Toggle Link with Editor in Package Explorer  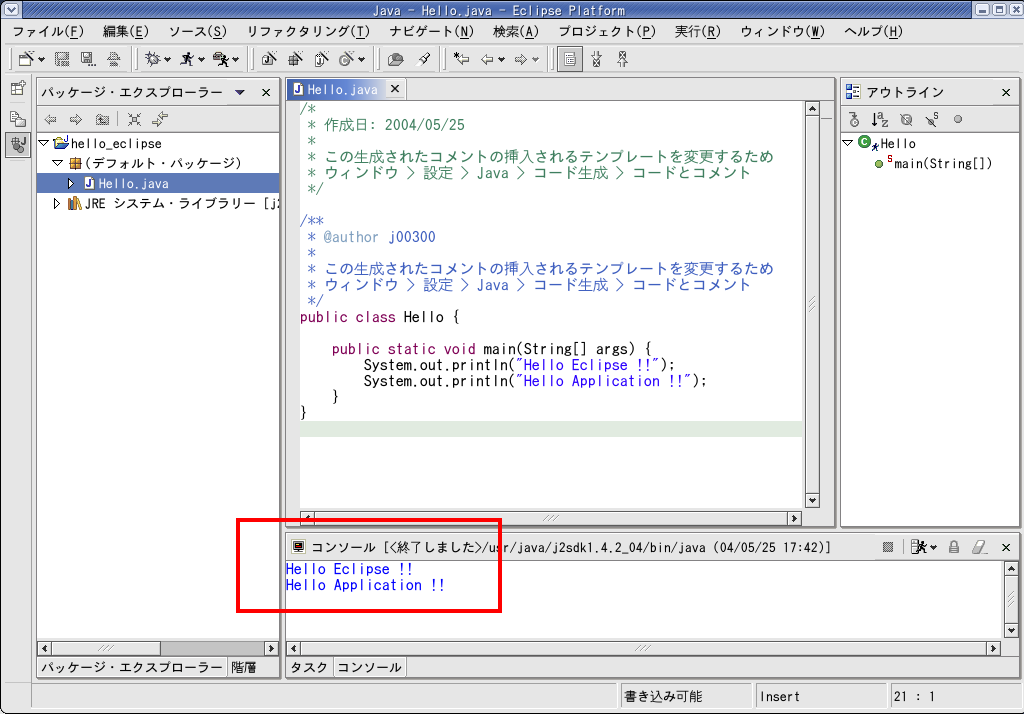[x=160, y=119]
